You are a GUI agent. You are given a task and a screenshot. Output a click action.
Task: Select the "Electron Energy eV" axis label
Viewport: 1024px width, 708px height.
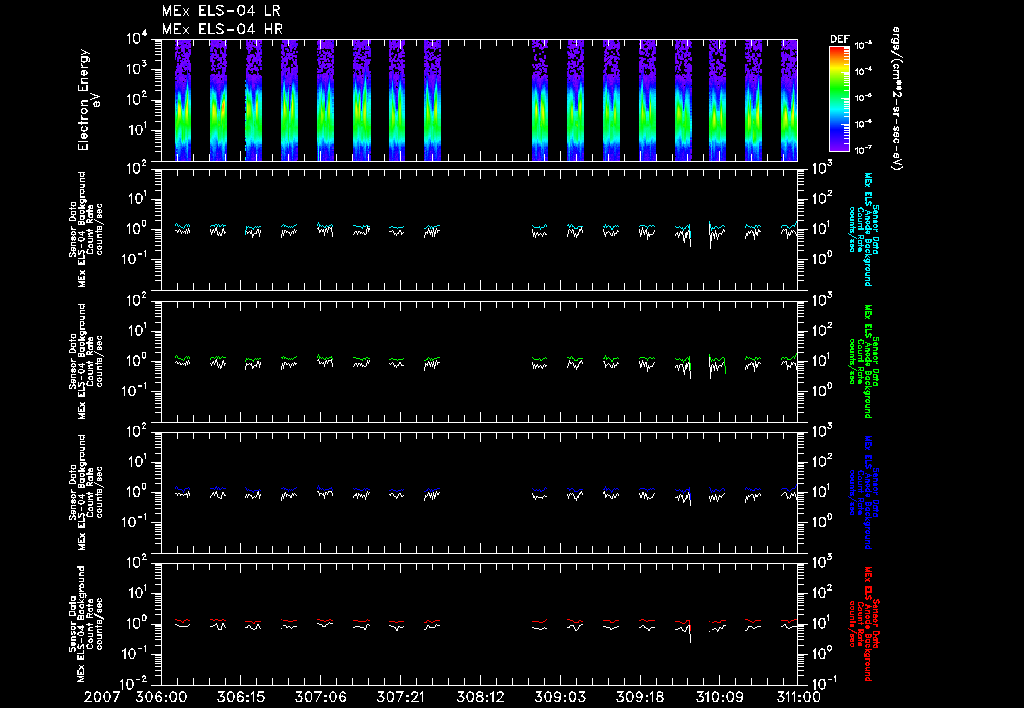(x=88, y=100)
